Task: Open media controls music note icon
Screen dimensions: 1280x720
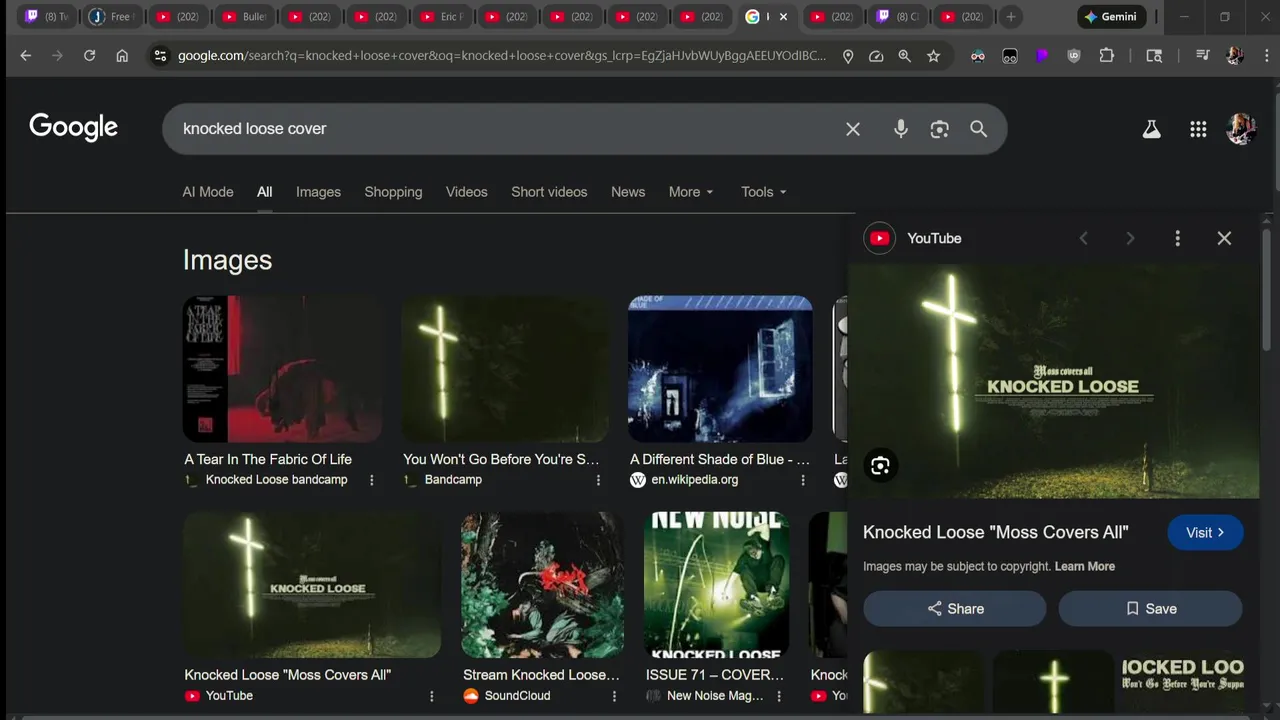Action: coord(1203,56)
